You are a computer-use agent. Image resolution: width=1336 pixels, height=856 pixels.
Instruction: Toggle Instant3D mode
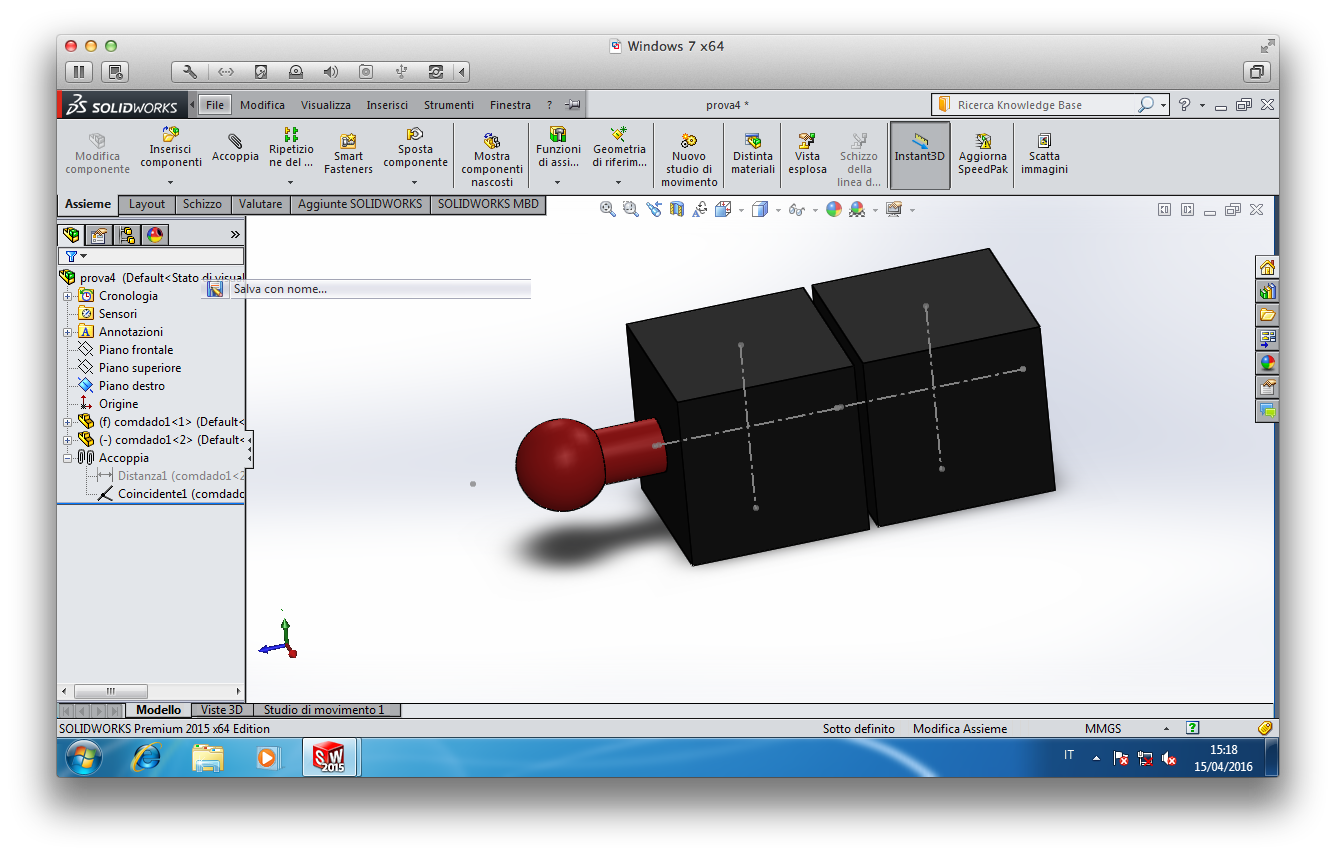click(919, 155)
